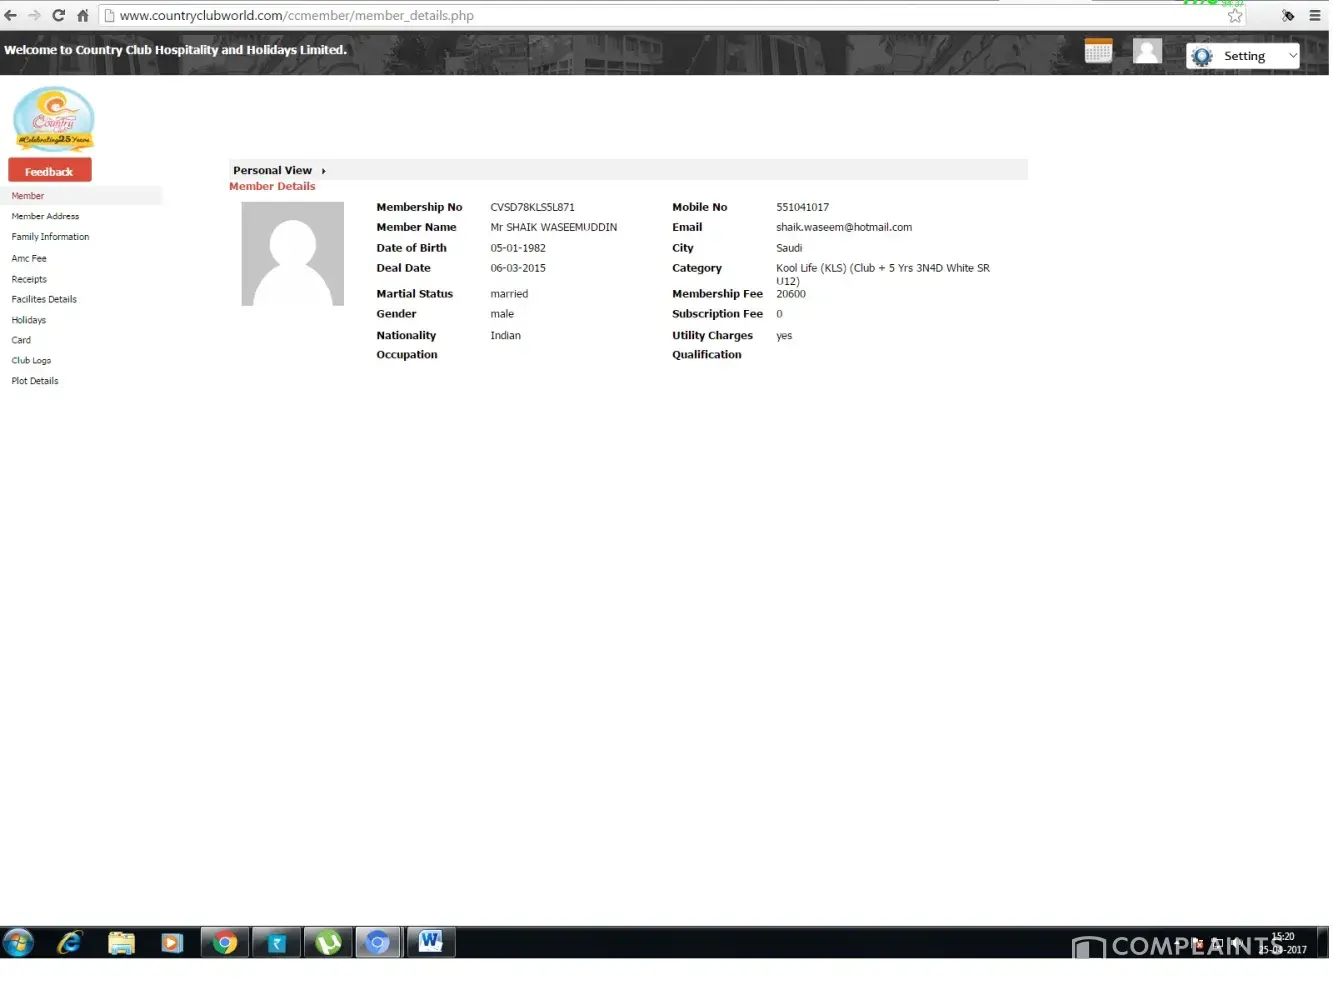Click the red Feedback button
Screen dimensions: 1333x1000
50,171
